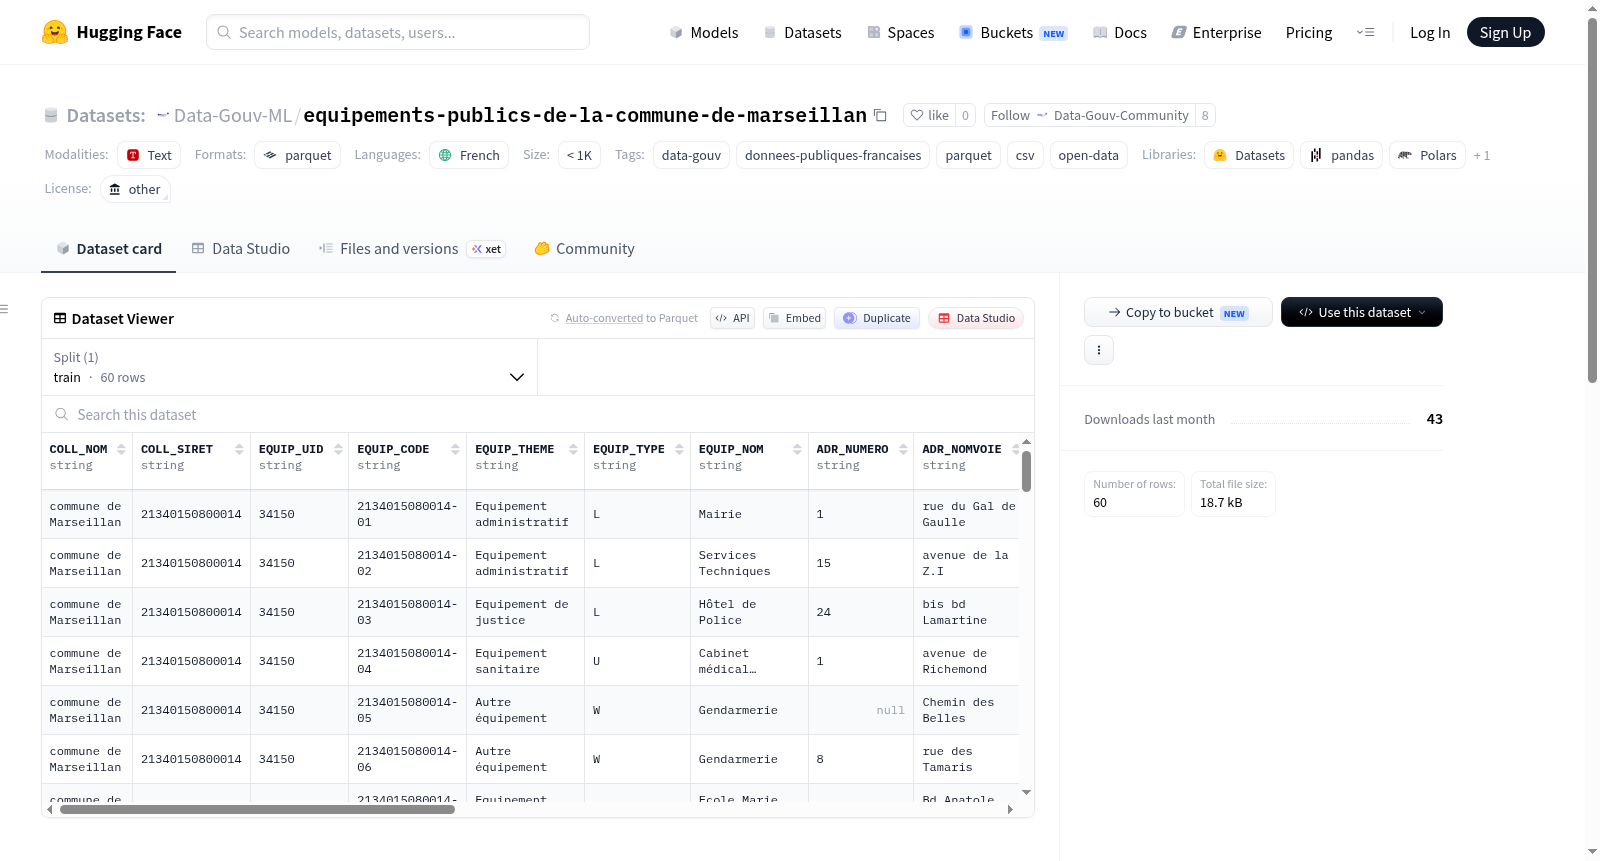Copy dataset name with the clipboard icon
The width and height of the screenshot is (1600, 861).
click(x=880, y=115)
